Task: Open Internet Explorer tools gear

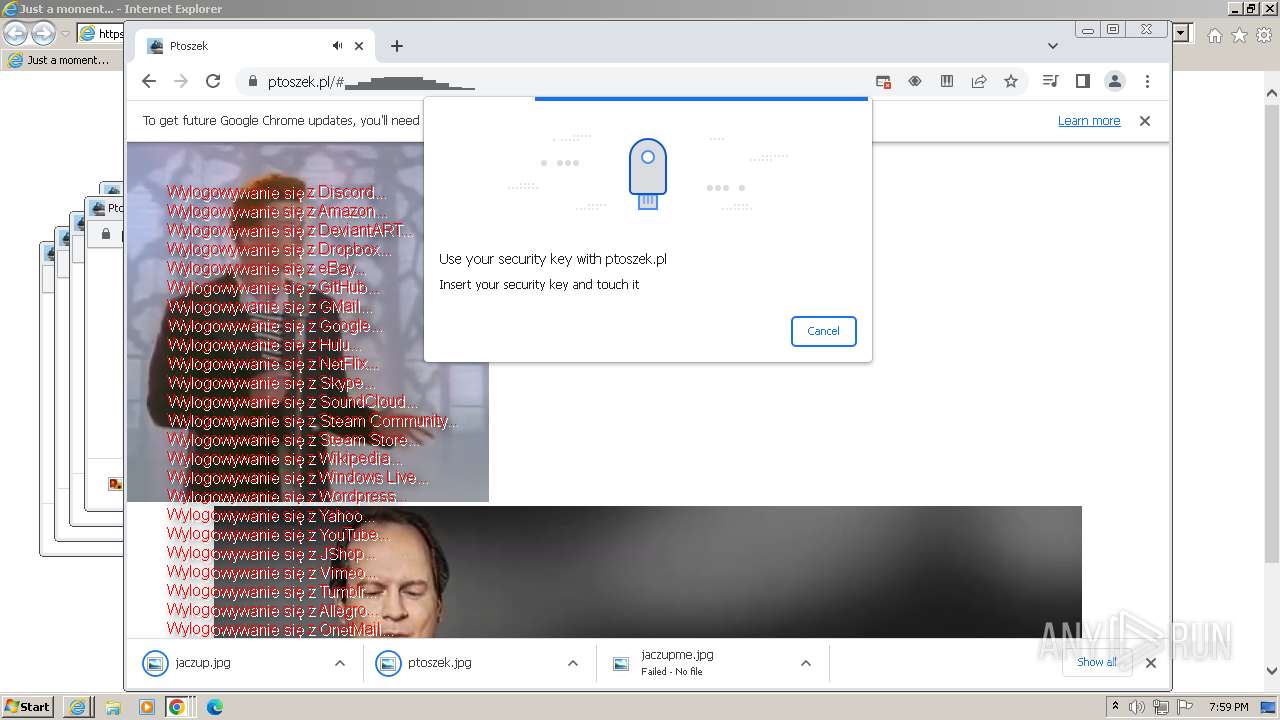Action: tap(1264, 35)
